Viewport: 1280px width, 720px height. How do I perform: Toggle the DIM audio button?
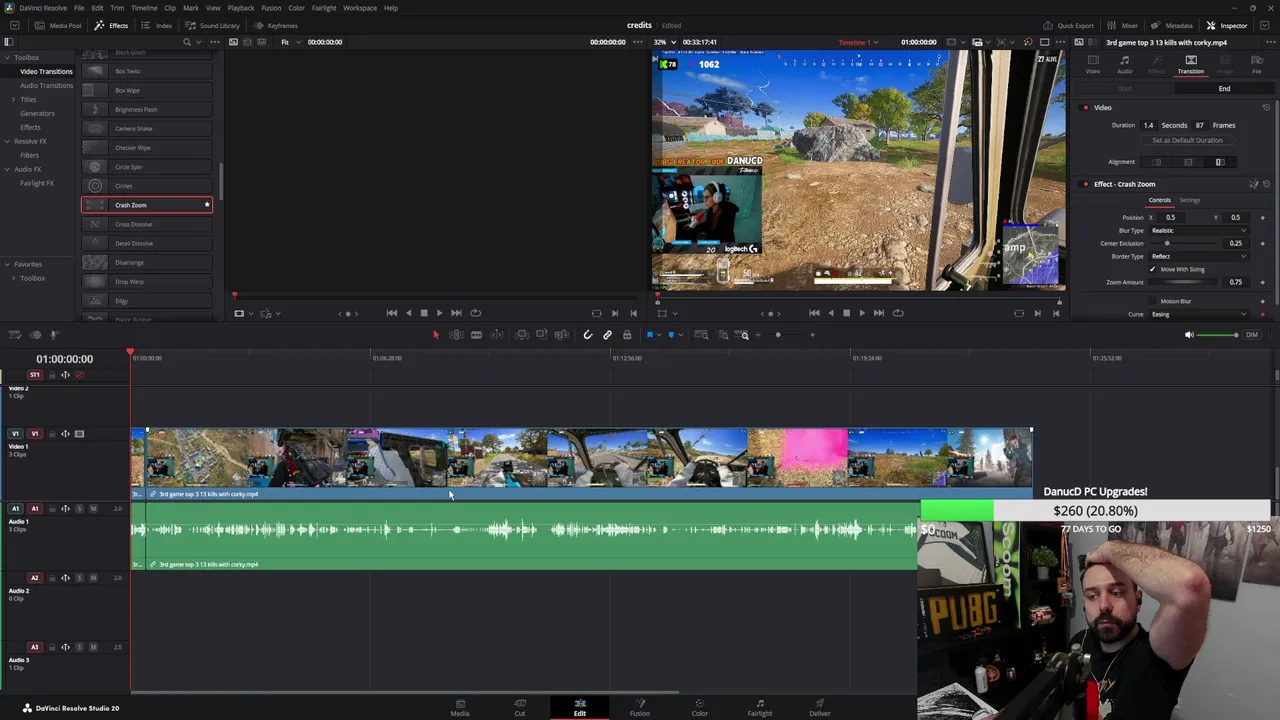pos(1251,335)
